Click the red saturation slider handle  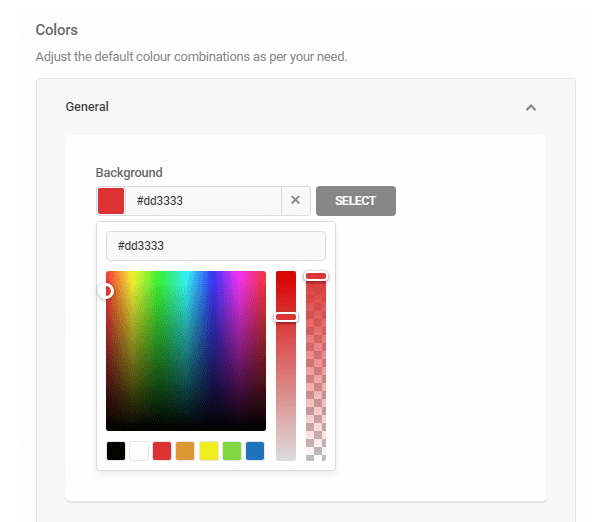(286, 317)
